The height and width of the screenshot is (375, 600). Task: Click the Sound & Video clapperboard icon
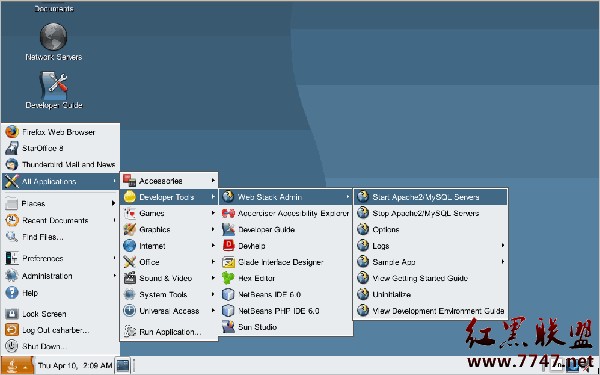click(130, 278)
